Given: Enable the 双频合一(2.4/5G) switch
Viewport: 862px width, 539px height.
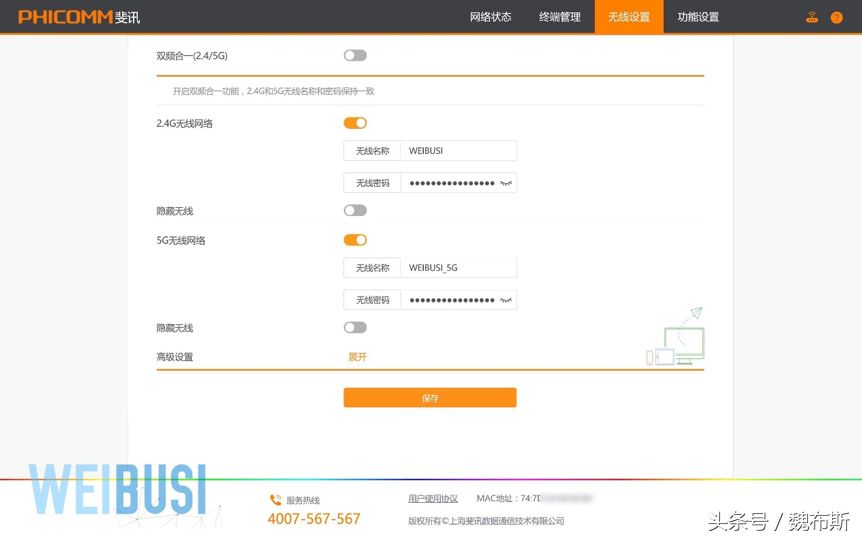Looking at the screenshot, I should point(355,56).
